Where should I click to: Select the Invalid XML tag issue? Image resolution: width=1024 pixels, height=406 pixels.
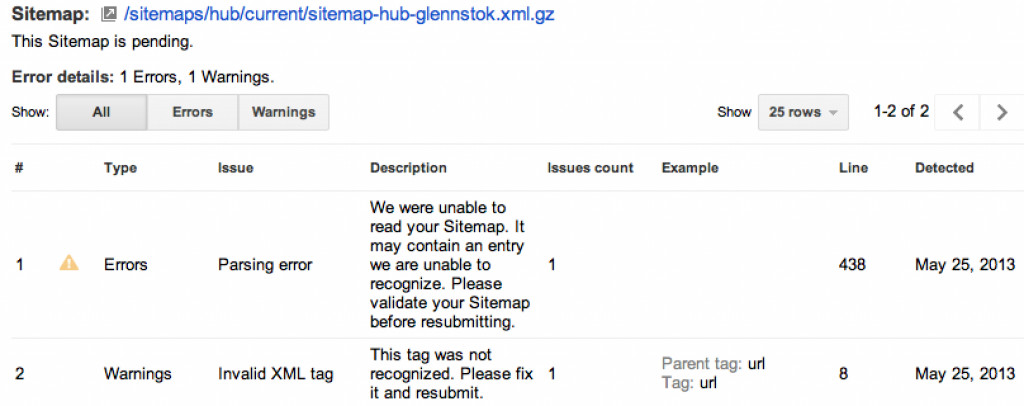(x=276, y=374)
